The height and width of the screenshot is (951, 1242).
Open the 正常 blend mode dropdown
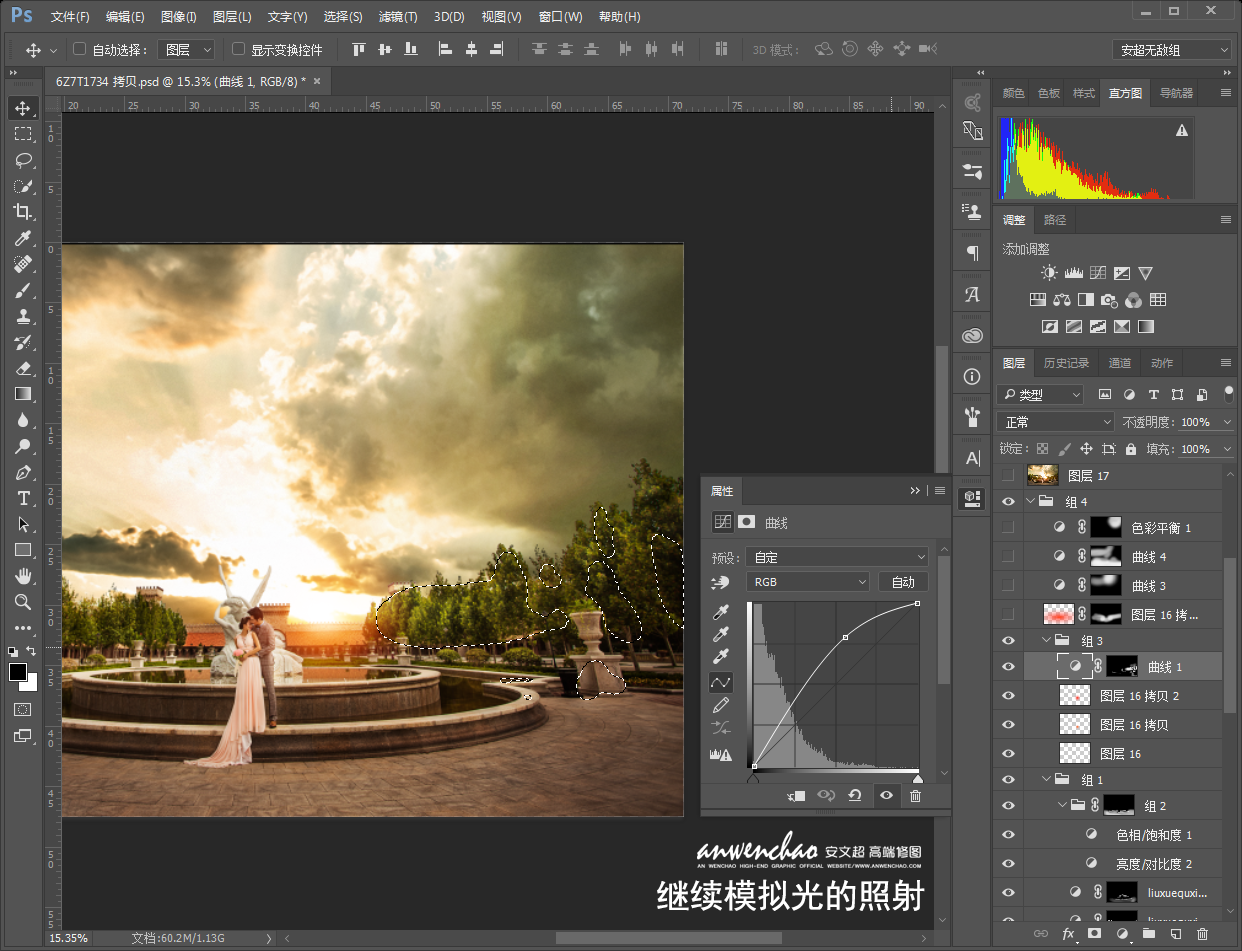pos(1055,422)
